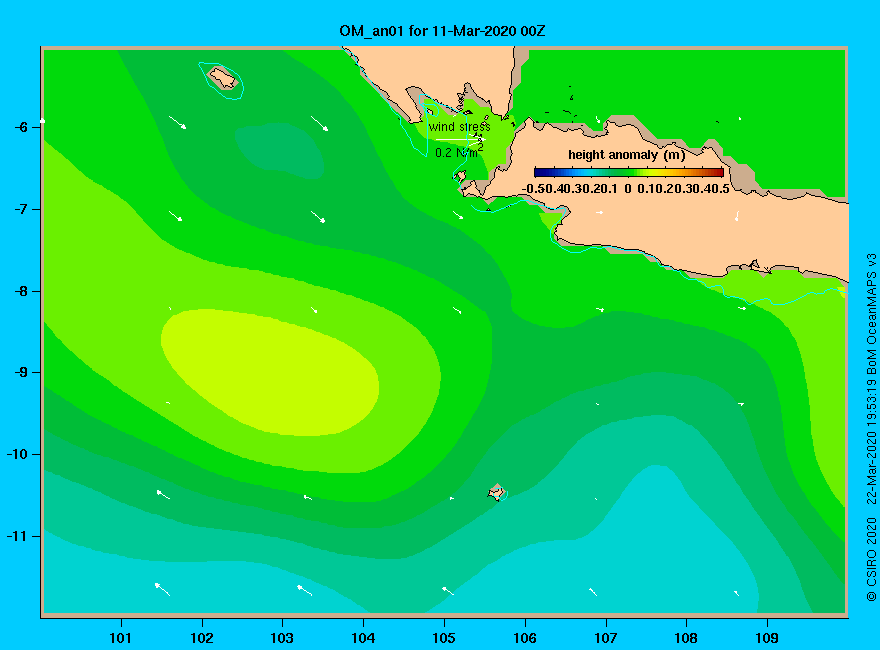Screen dimensions: 880x650
Task: Click the 'wind stress' legend label
Action: (x=459, y=127)
